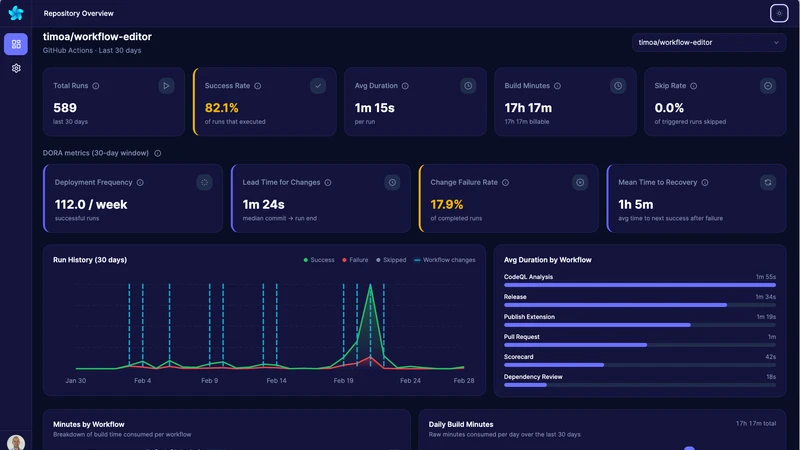The image size is (800, 450).
Task: Click the 1m 15s average duration value
Action: tap(374, 108)
